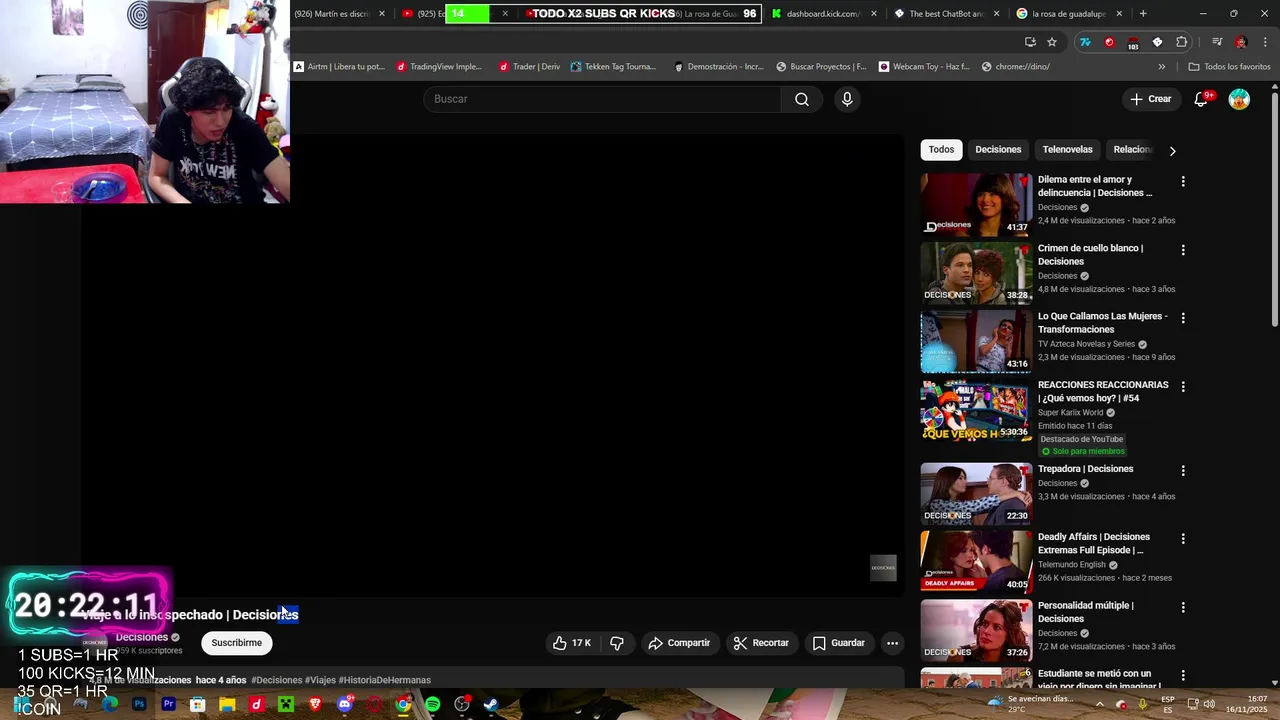This screenshot has width=1280, height=720.
Task: Click Recortar to clip the video
Action: point(761,643)
